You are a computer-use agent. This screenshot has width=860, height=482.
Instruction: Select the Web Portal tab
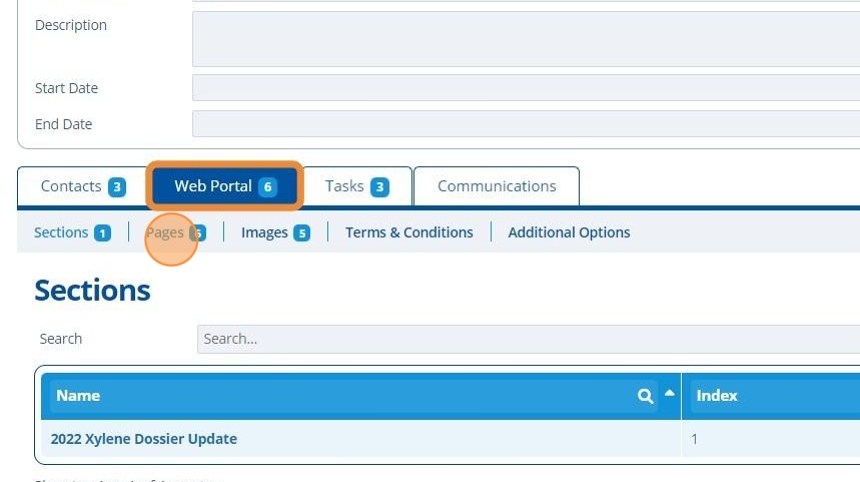click(x=213, y=186)
